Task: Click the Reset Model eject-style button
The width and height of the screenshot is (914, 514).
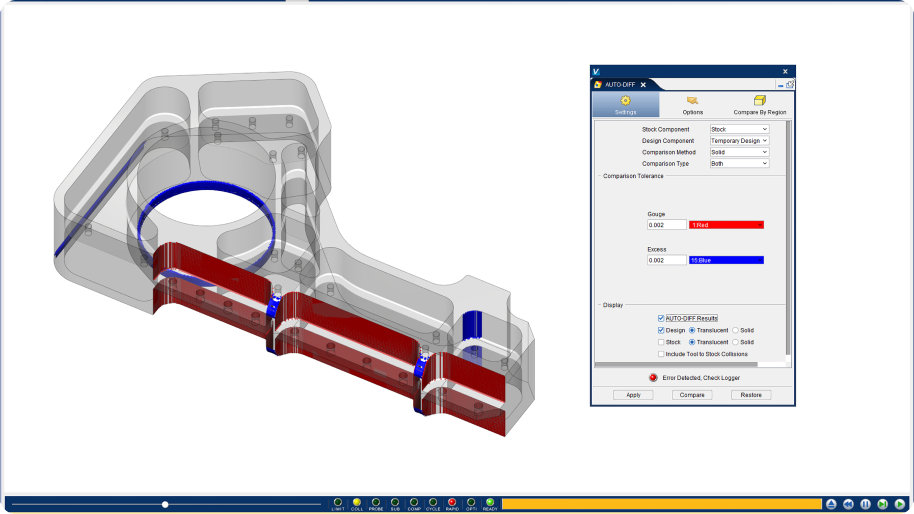Action: click(831, 504)
